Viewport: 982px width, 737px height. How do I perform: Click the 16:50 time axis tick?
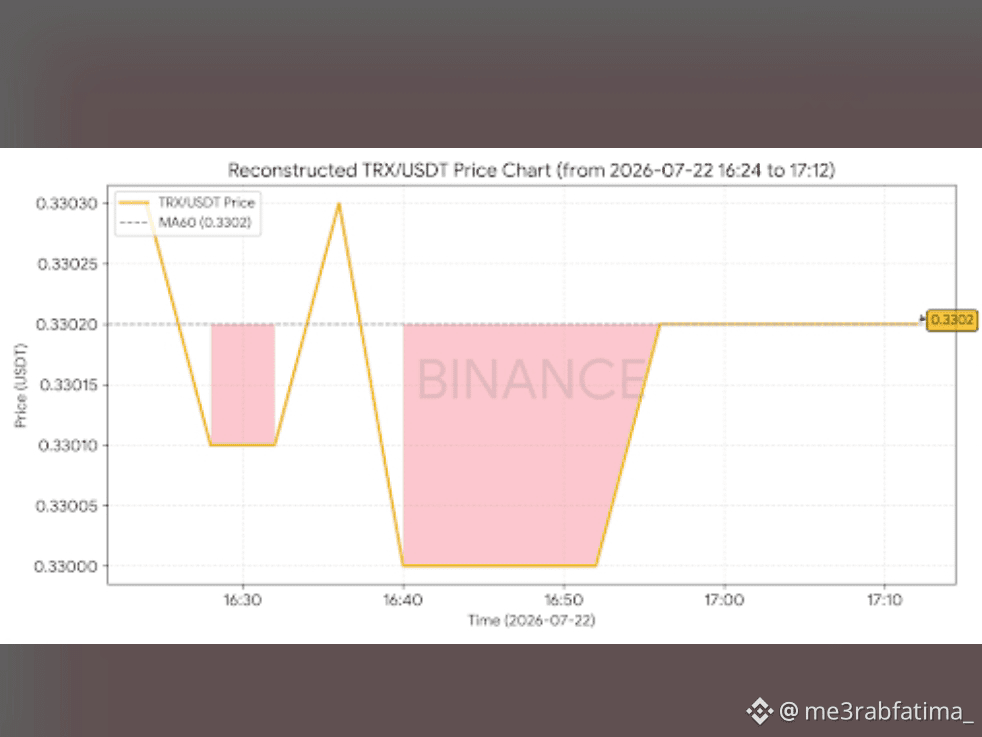click(564, 600)
